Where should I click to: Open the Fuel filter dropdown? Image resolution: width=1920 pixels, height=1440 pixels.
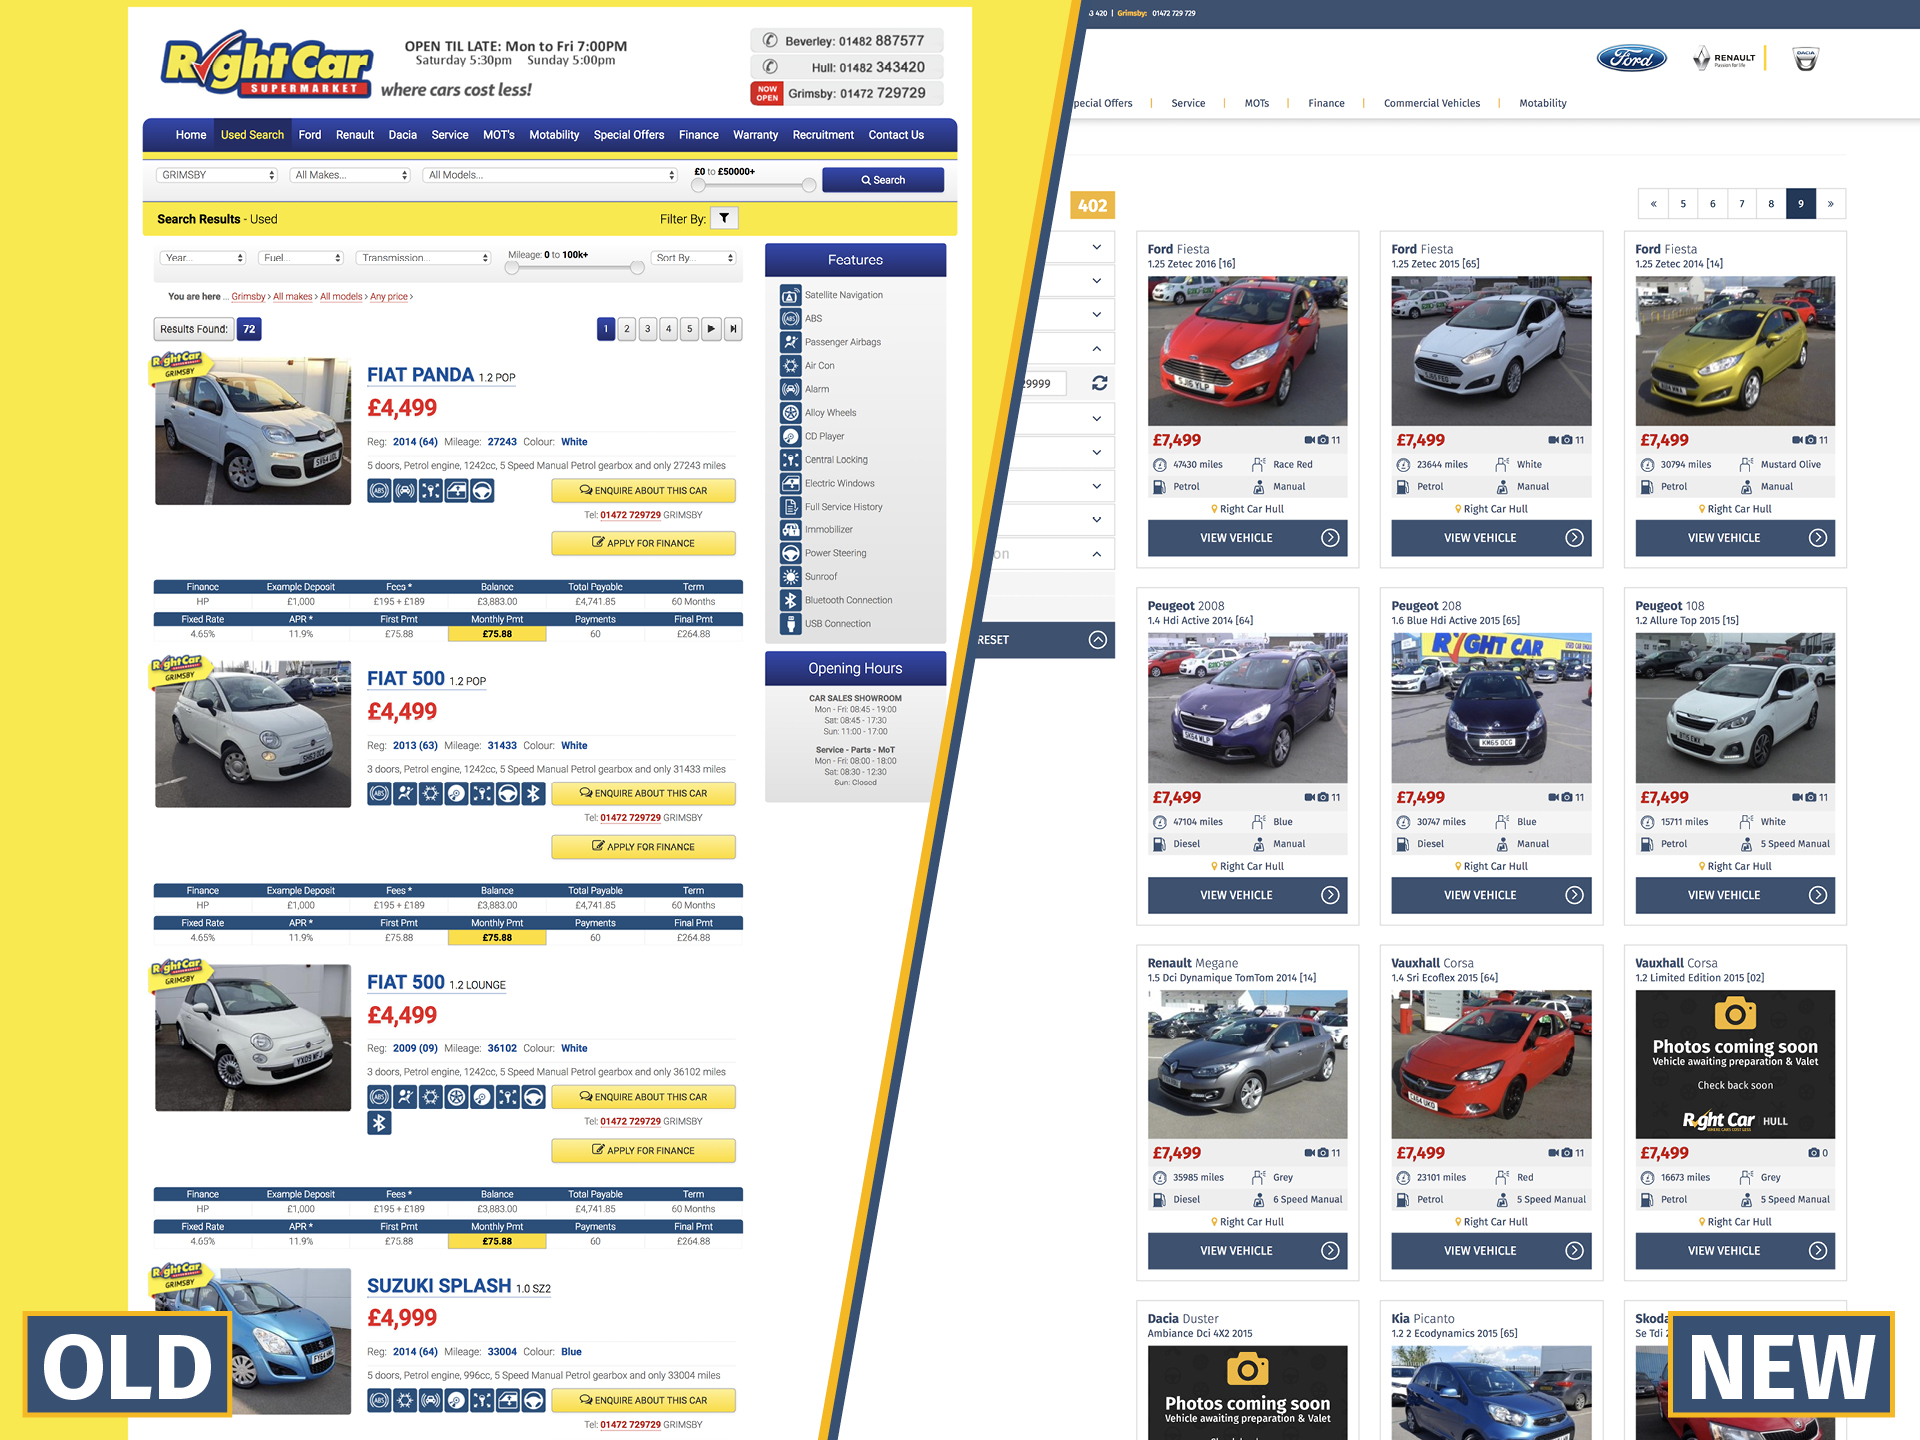(x=301, y=258)
